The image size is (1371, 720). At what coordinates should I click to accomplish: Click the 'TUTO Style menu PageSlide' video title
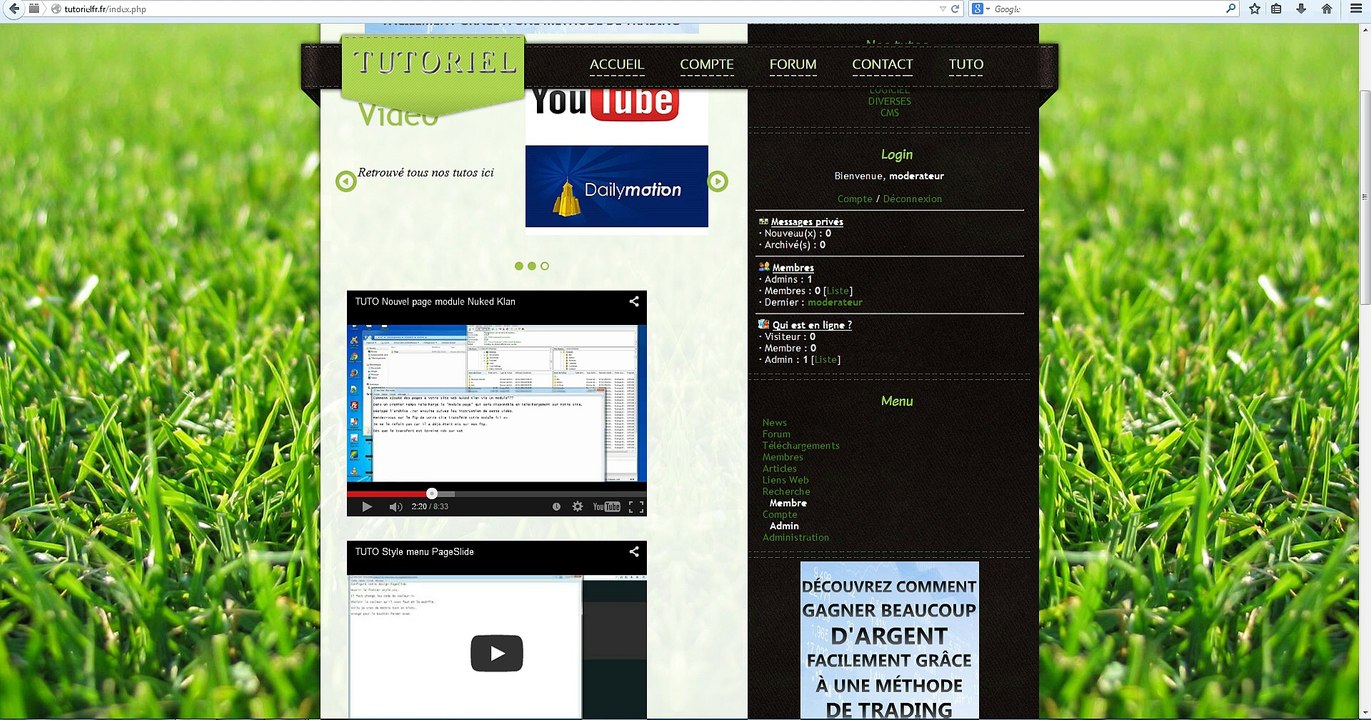414,551
